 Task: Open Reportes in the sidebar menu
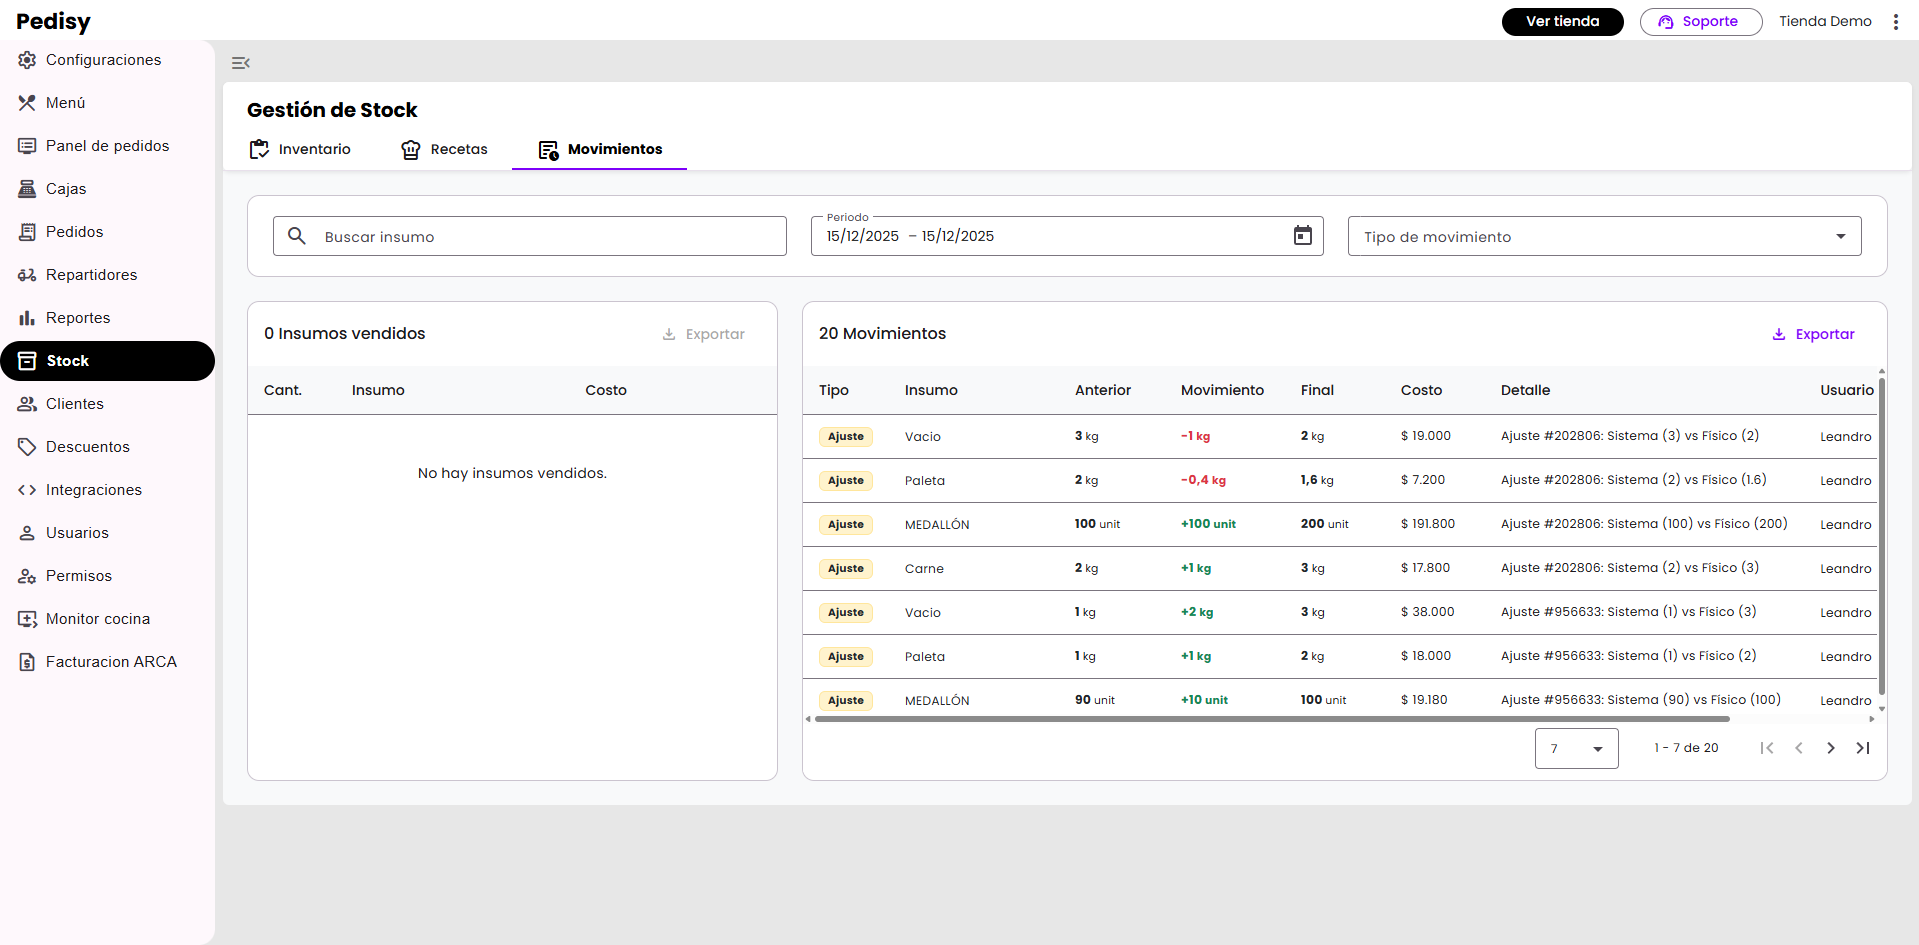77,318
